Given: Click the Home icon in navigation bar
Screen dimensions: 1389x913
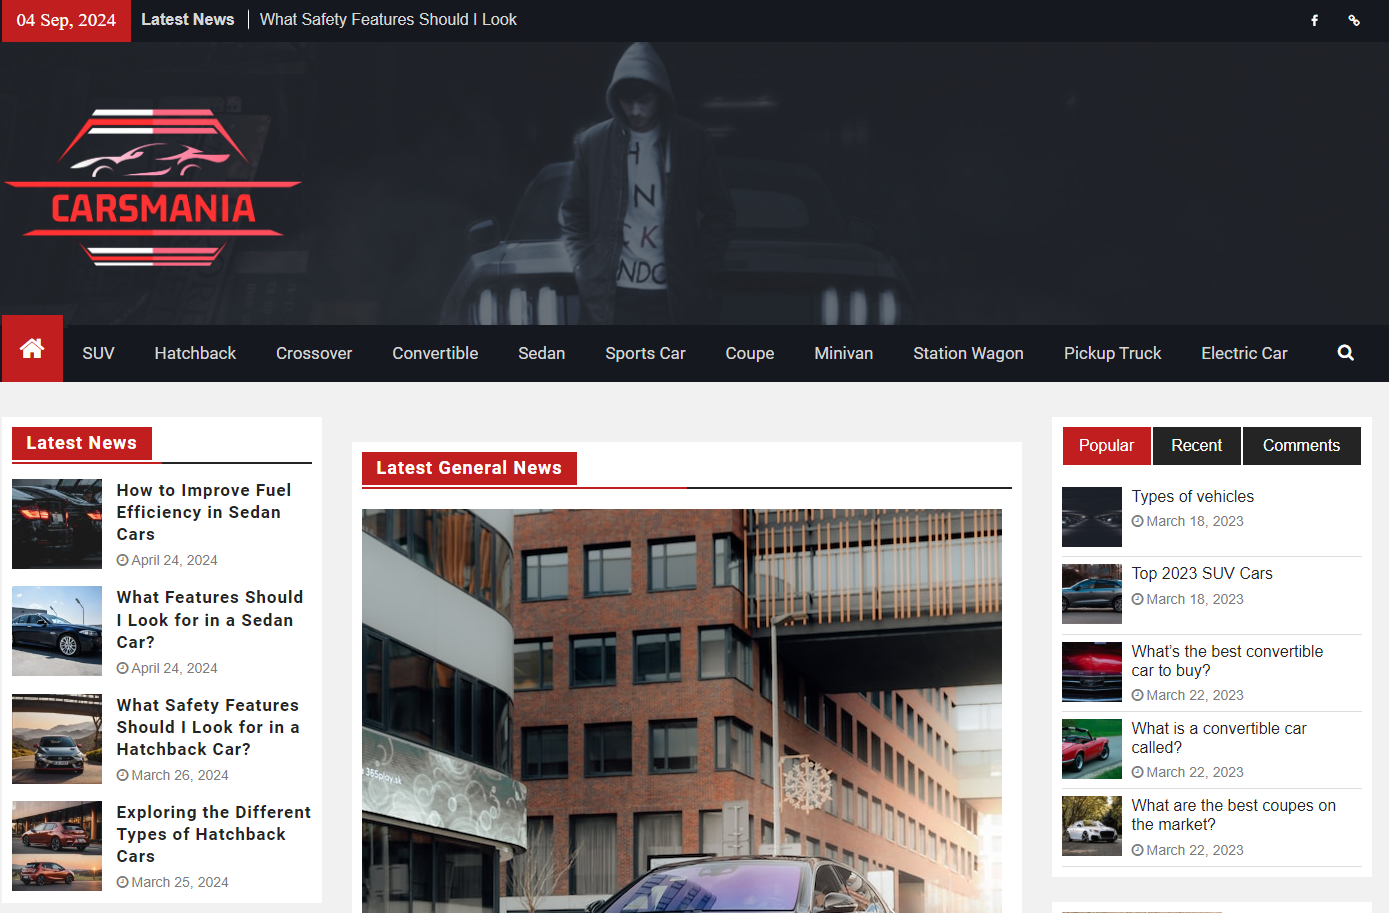Looking at the screenshot, I should 32,349.
